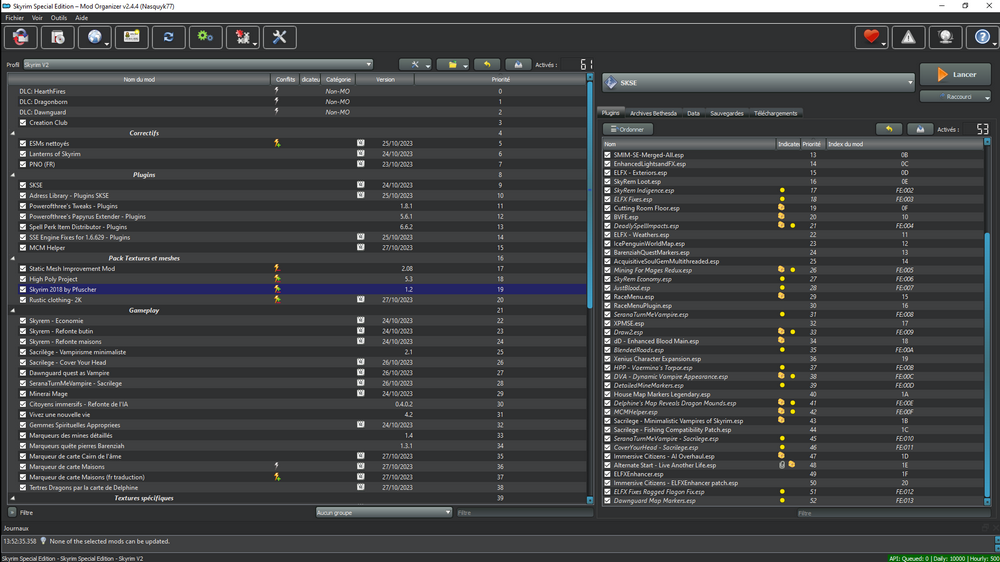The height and width of the screenshot is (562, 1000).
Task: Collapse the Textures spécifiques separator
Action: tap(13, 498)
